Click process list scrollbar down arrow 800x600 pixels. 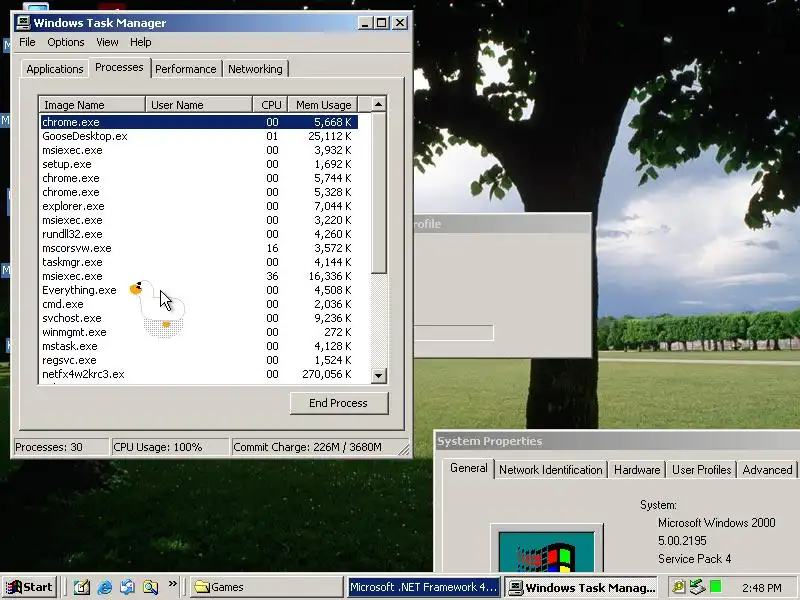378,376
